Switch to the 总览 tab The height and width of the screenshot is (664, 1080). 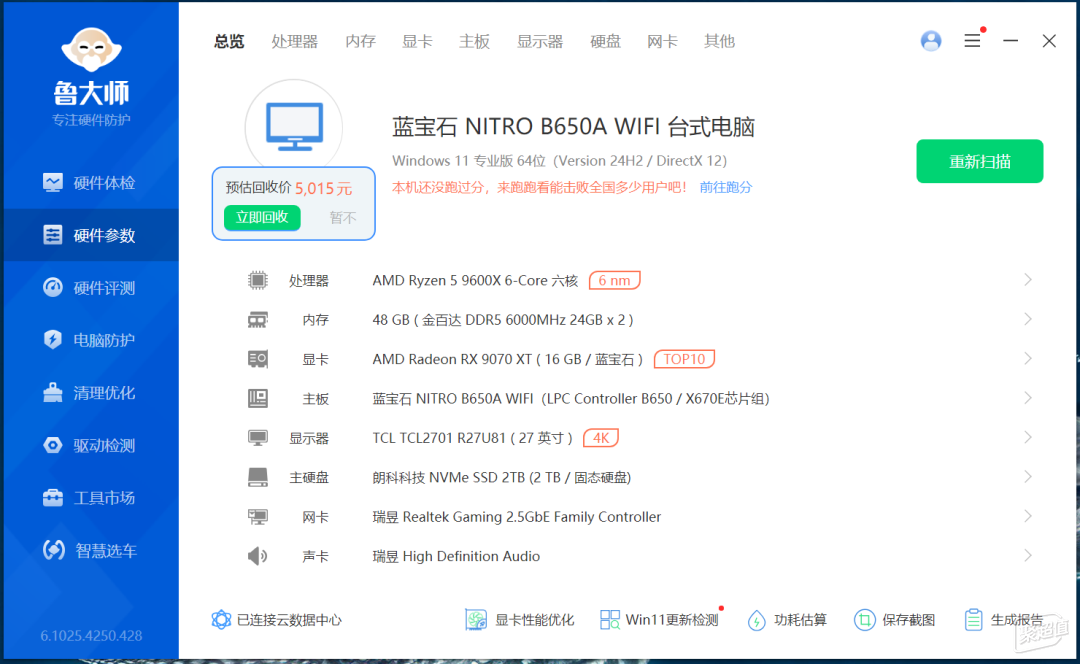[229, 41]
